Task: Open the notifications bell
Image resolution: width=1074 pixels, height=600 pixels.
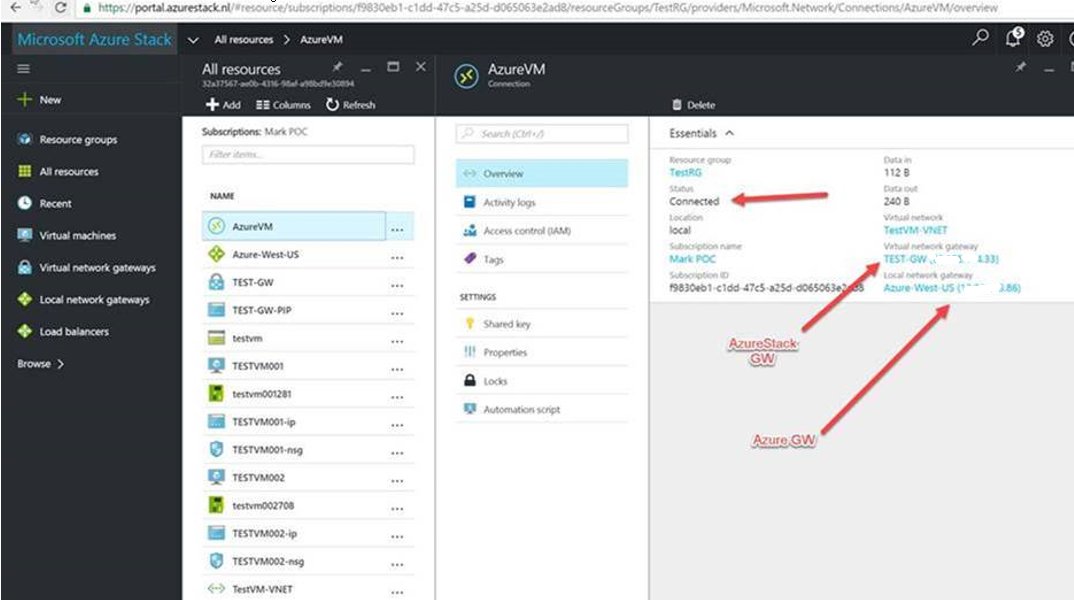Action: tap(1013, 38)
